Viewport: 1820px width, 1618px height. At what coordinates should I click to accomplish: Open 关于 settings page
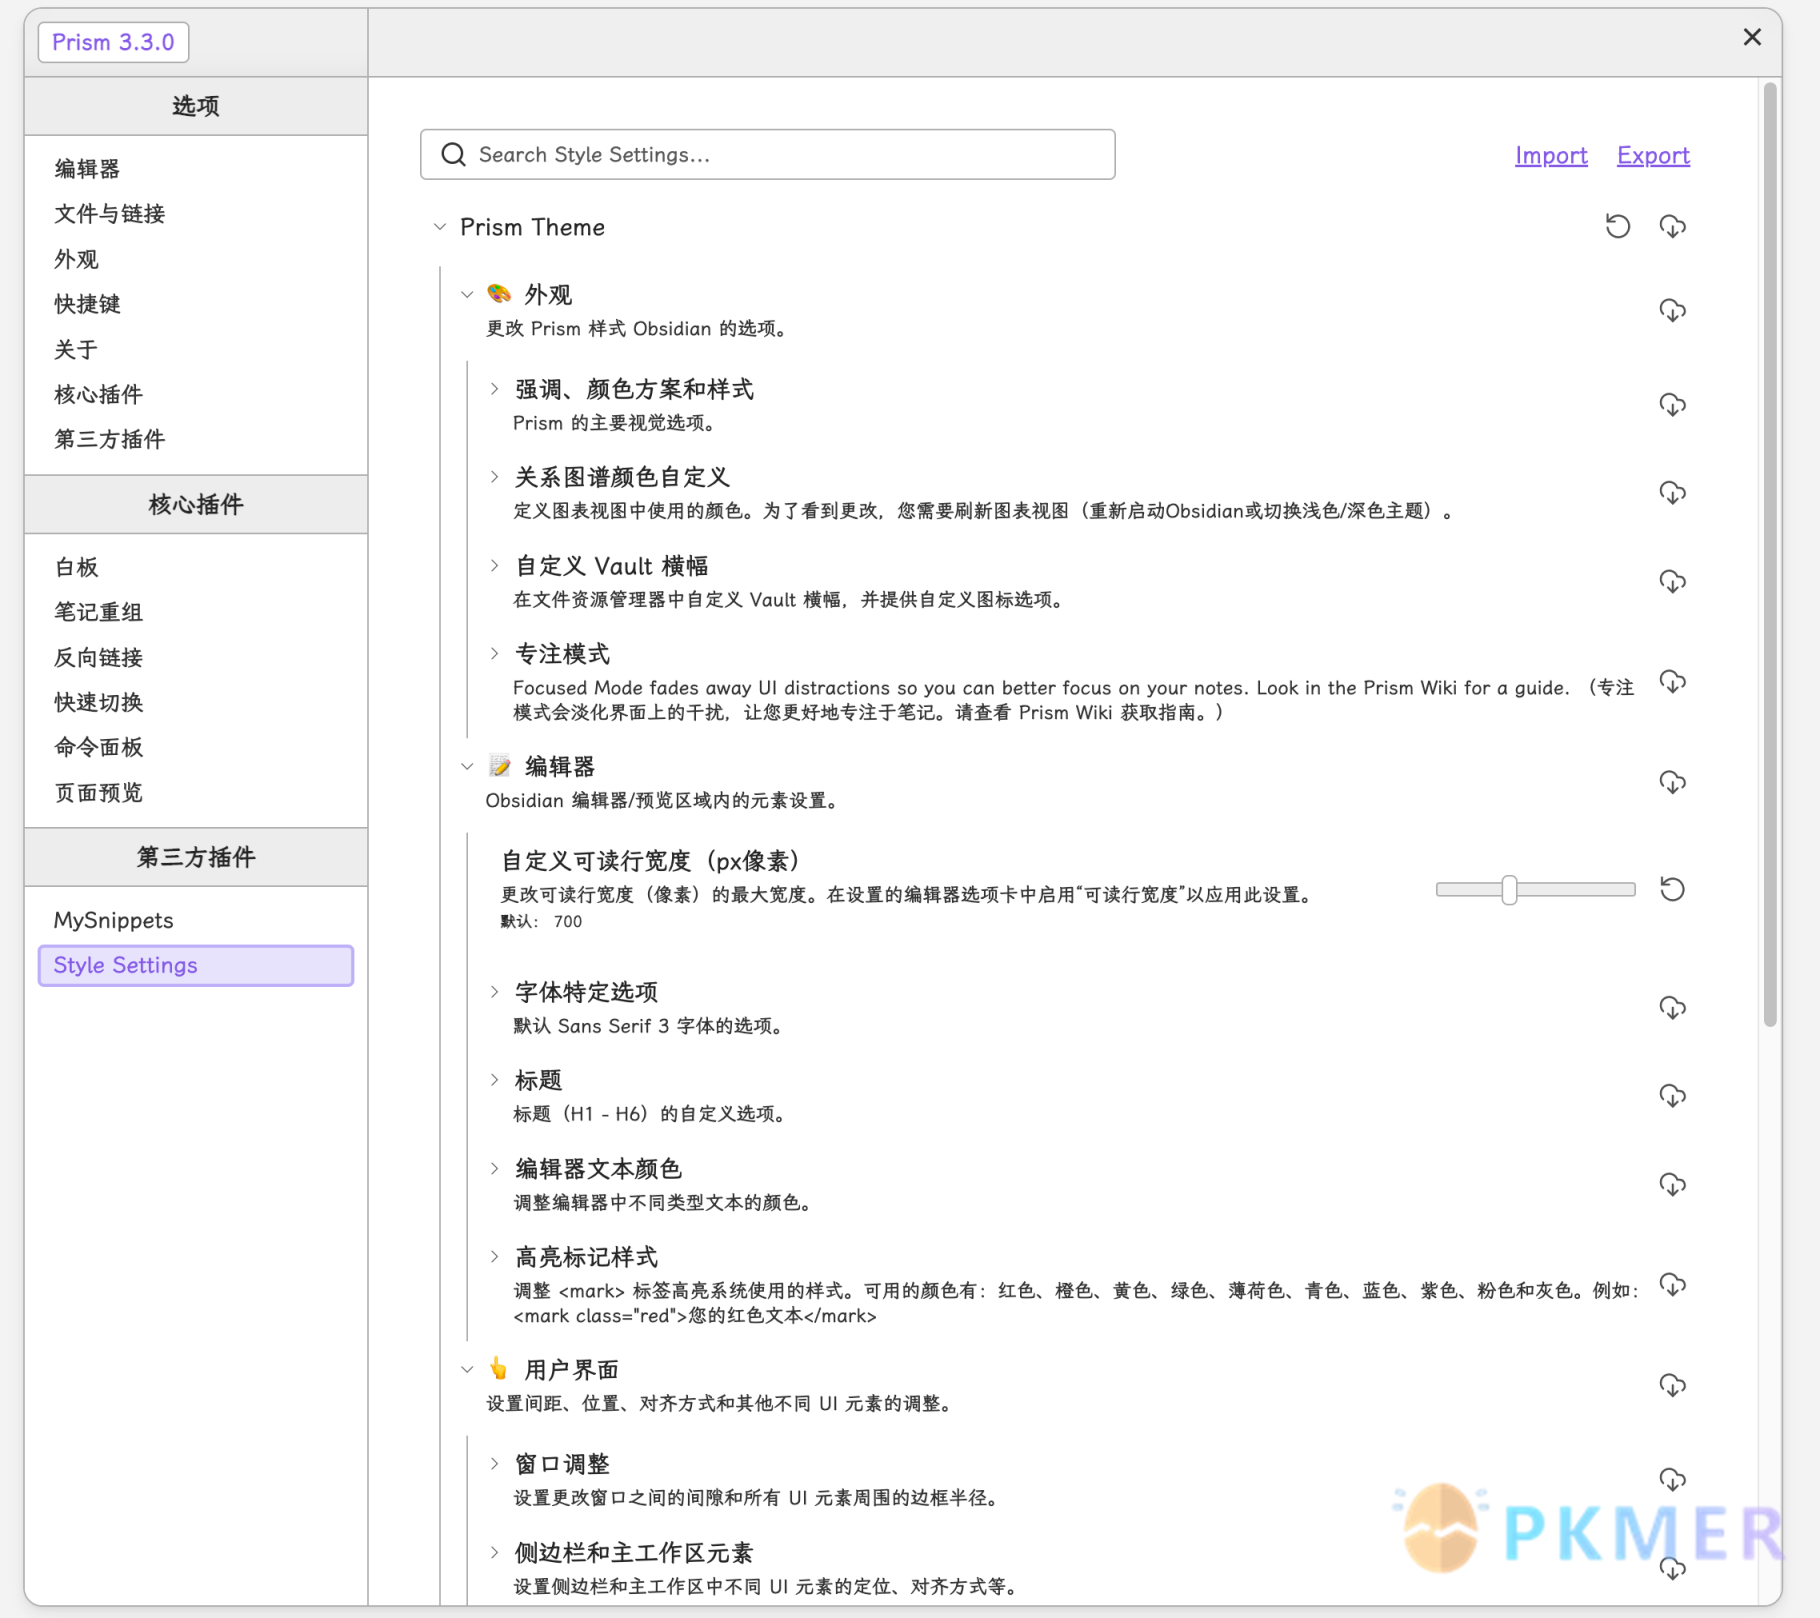[196, 349]
